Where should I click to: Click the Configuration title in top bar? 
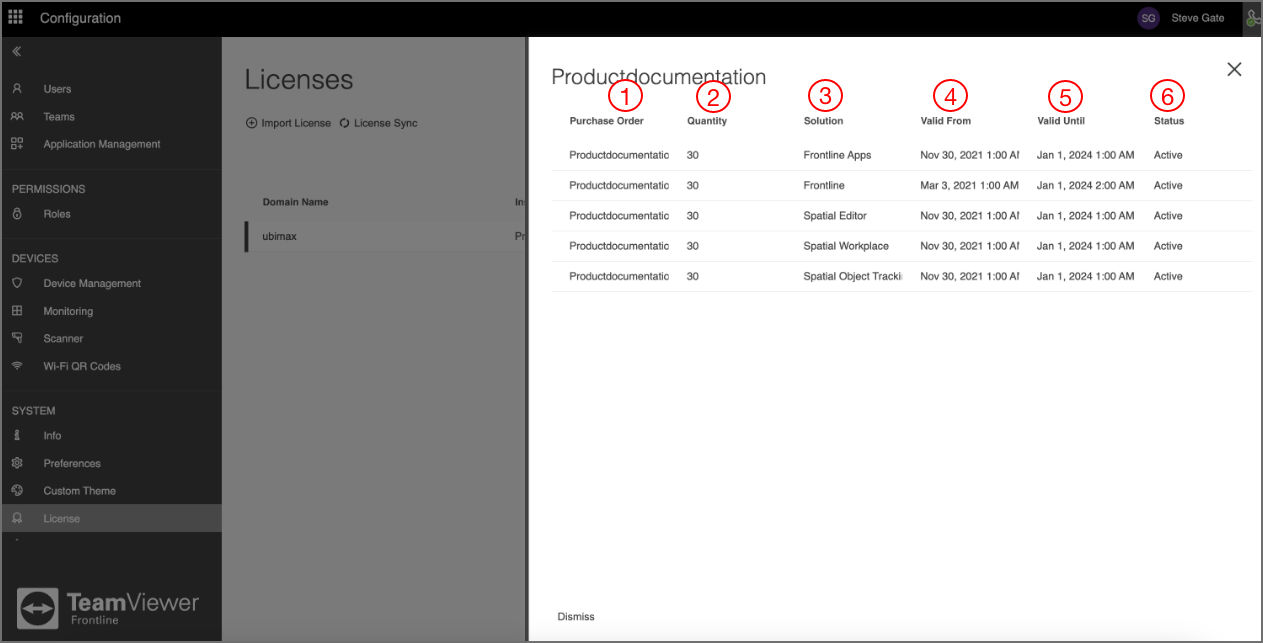(80, 18)
